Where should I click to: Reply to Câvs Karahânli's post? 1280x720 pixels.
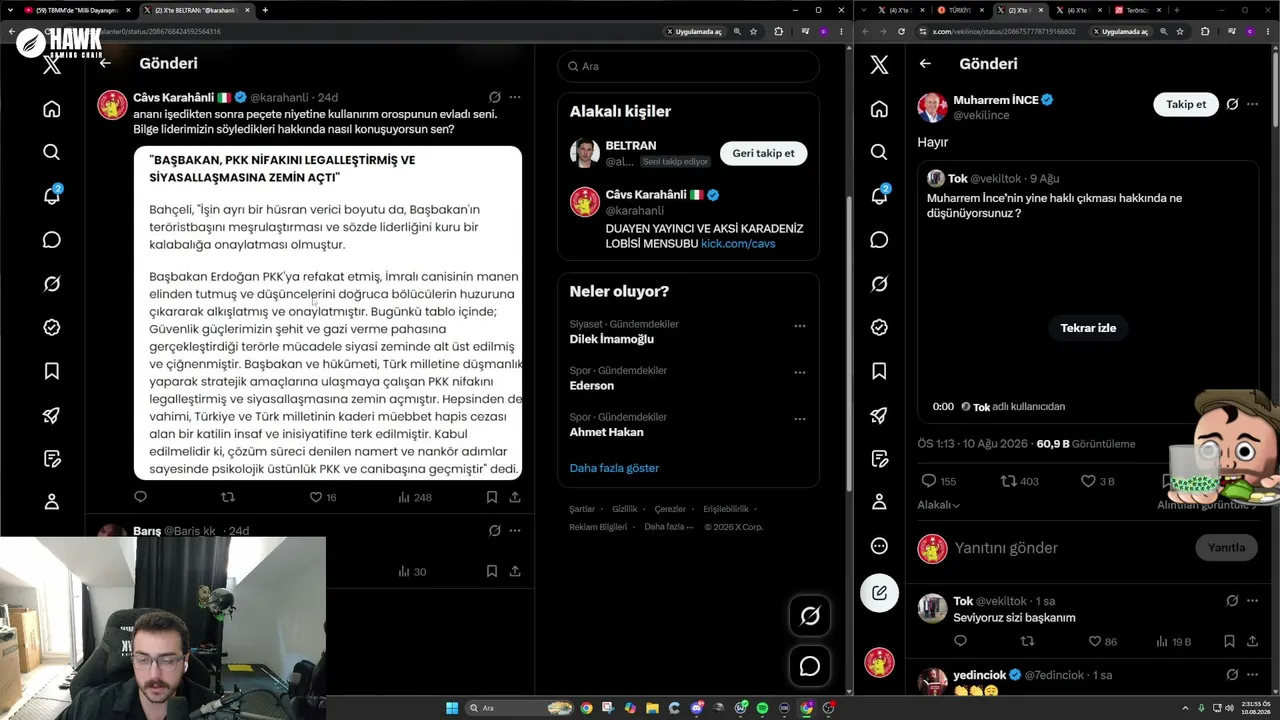[x=140, y=497]
